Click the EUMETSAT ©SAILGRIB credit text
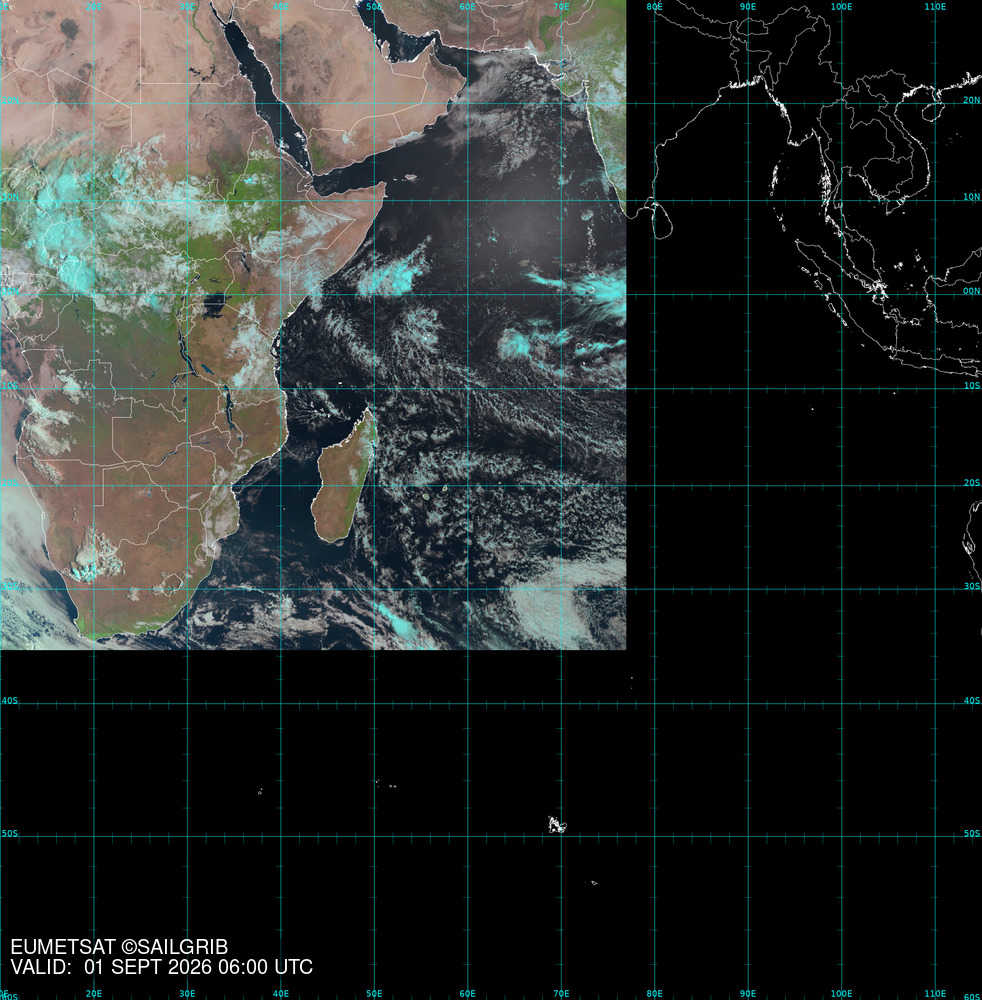Viewport: 982px width, 1000px height. (119, 947)
